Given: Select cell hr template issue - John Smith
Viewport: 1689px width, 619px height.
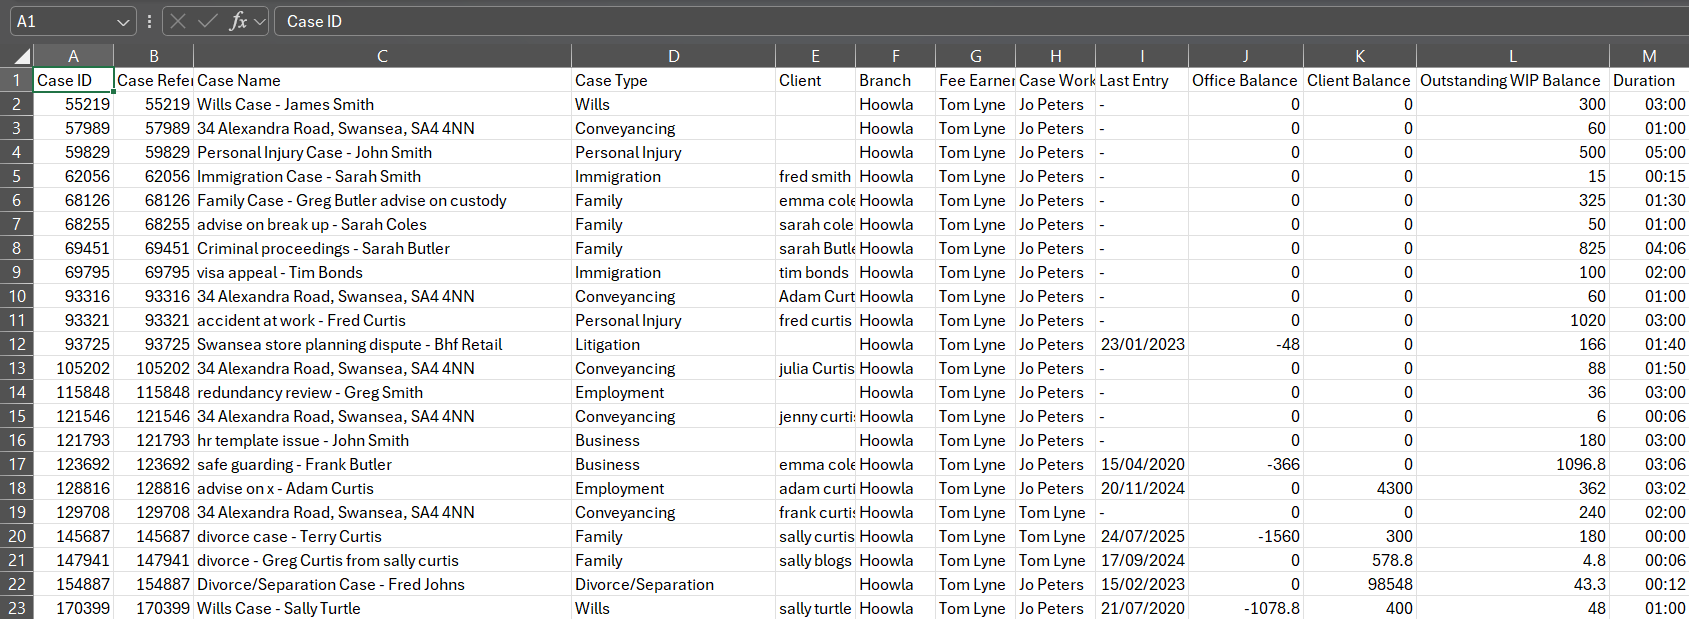Looking at the screenshot, I should [382, 440].
